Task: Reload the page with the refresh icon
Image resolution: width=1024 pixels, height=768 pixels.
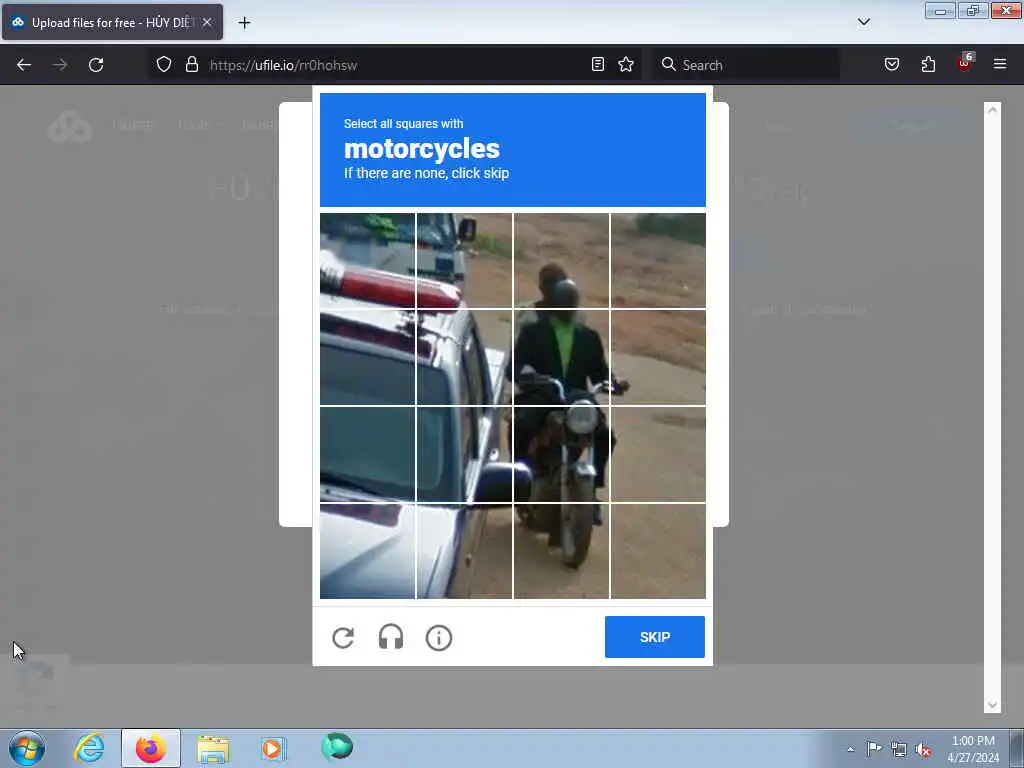Action: [x=96, y=65]
